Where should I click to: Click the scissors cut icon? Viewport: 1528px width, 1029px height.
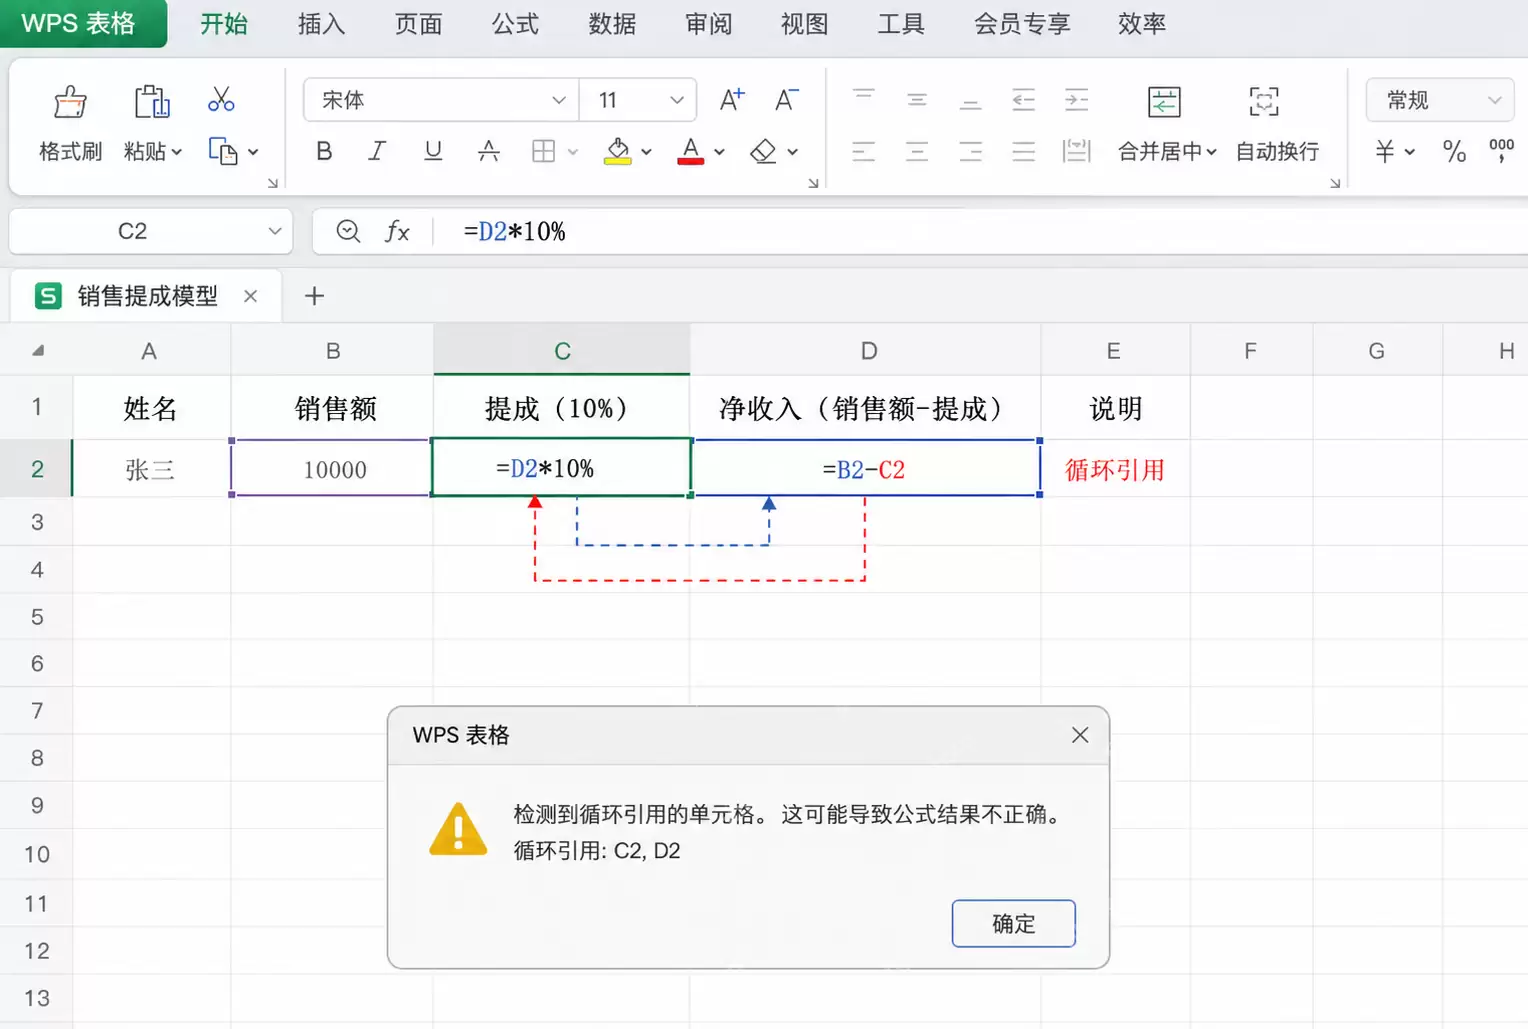coord(221,100)
